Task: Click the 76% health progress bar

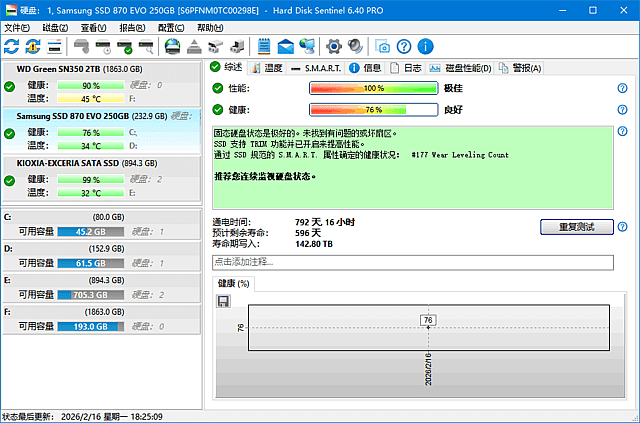Action: (373, 109)
